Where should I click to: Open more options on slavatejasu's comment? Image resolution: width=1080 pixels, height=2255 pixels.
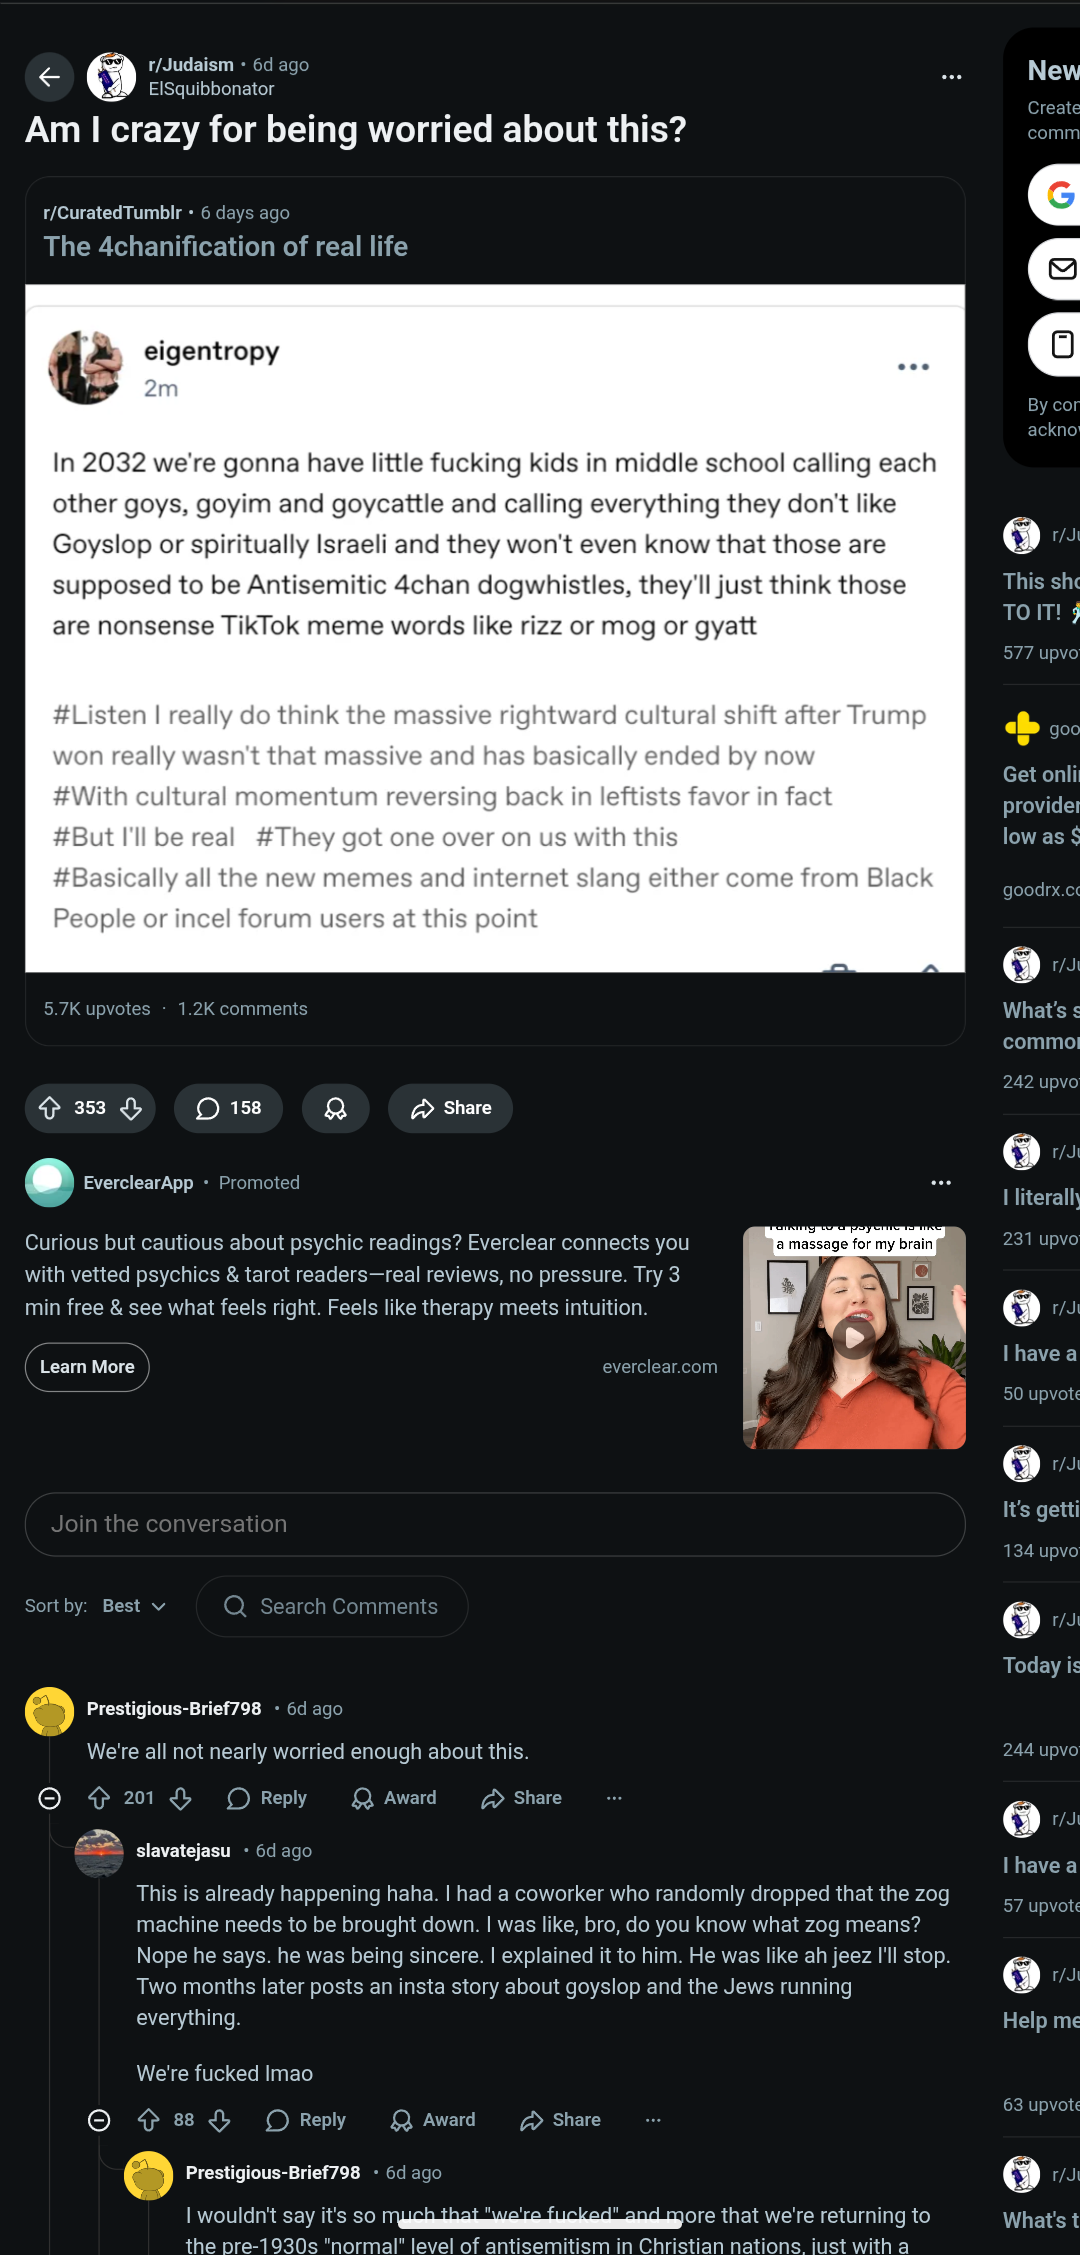(x=653, y=2120)
